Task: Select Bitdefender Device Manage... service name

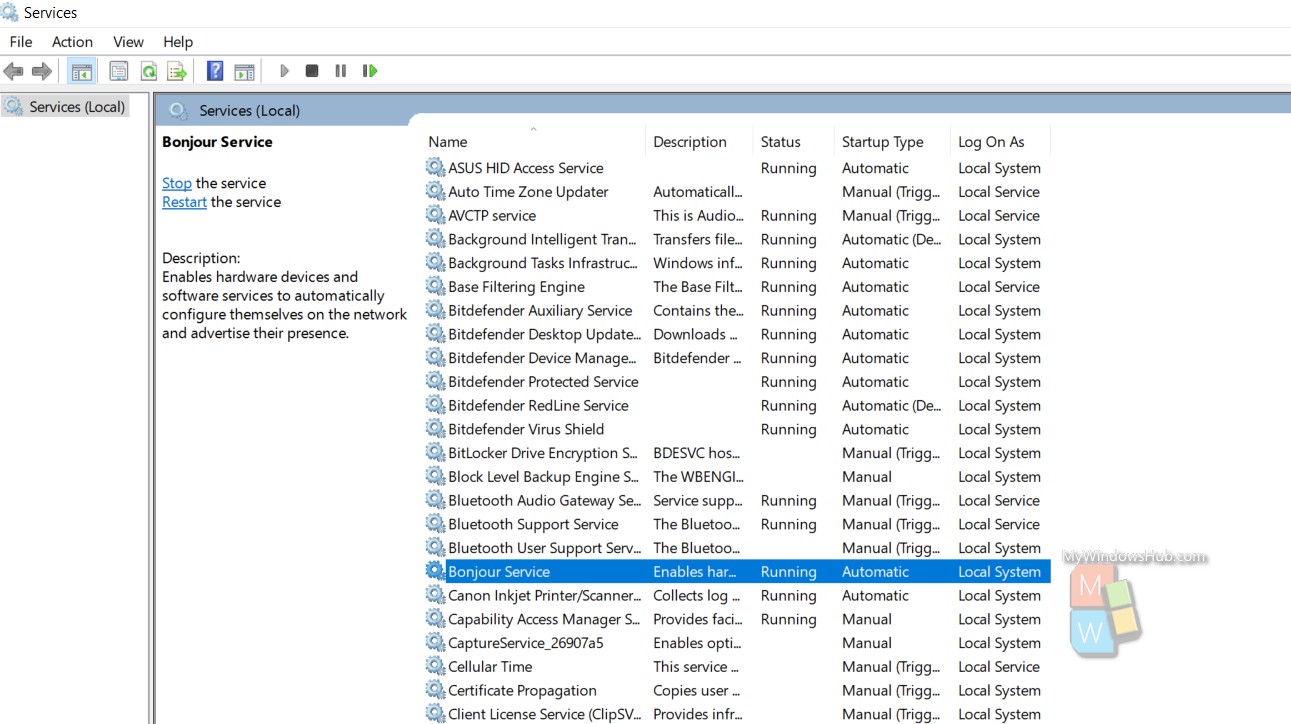Action: tap(543, 358)
